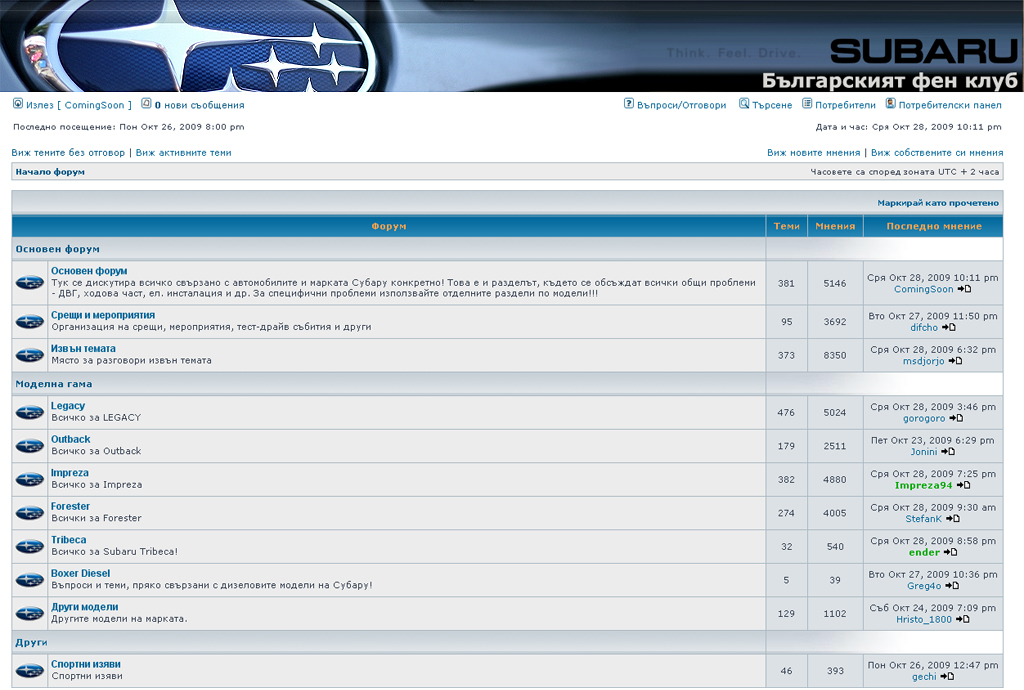
Task: Go to latest post icon next to msdjorjo
Action: [x=955, y=361]
